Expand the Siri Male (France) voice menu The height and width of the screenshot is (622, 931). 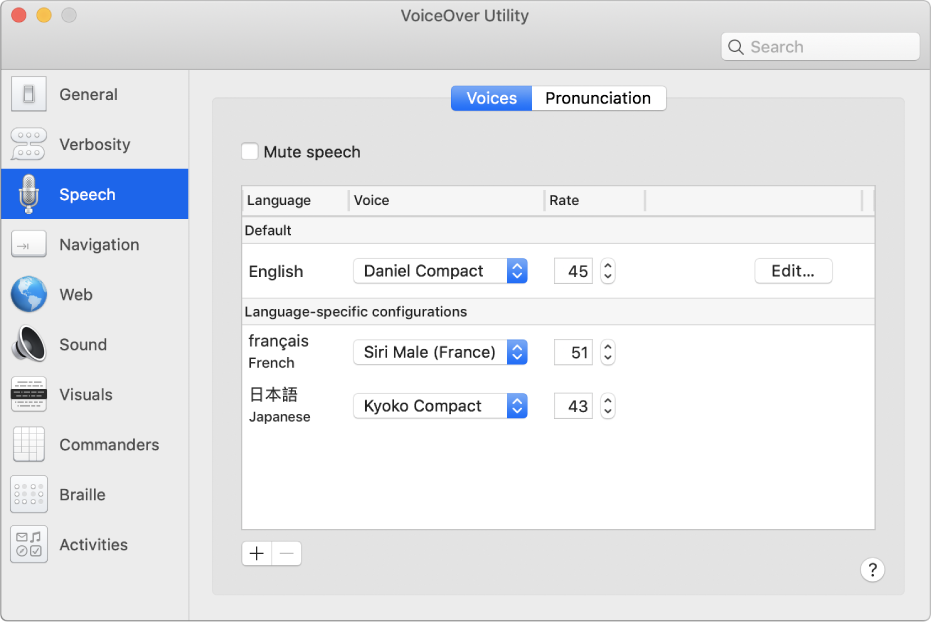(440, 352)
